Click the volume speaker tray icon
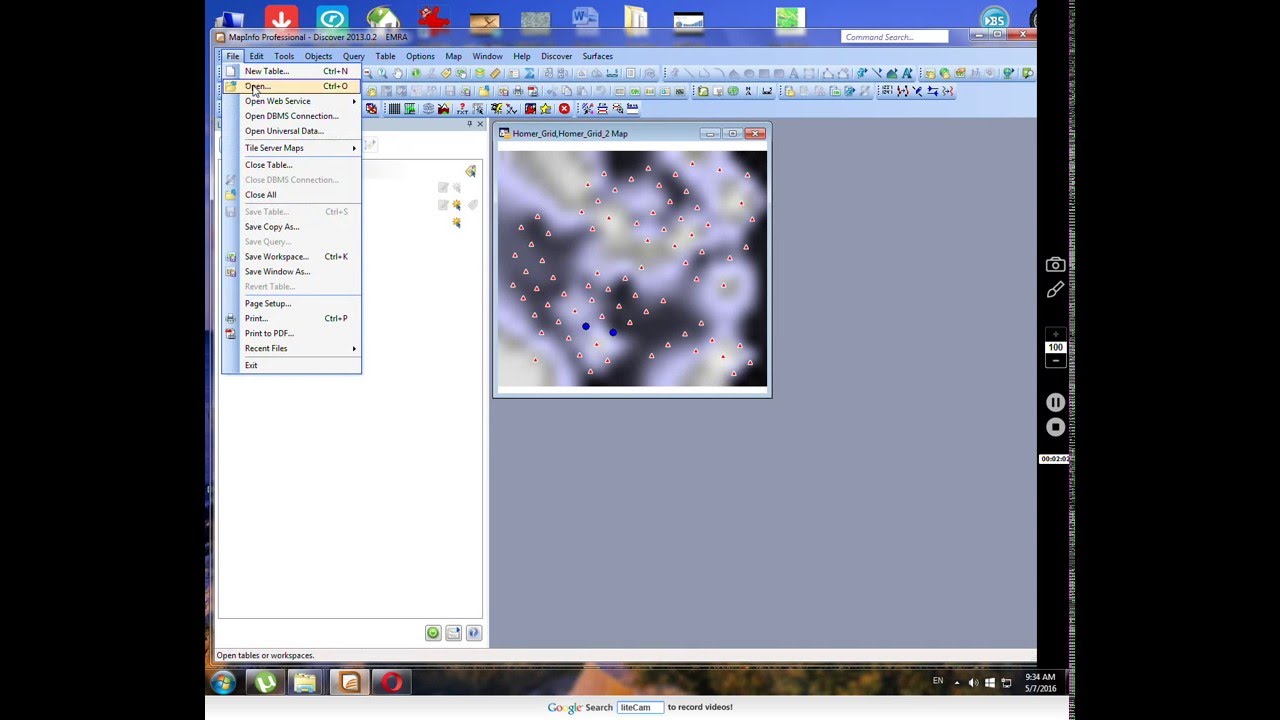This screenshot has width=1280, height=720. (973, 683)
